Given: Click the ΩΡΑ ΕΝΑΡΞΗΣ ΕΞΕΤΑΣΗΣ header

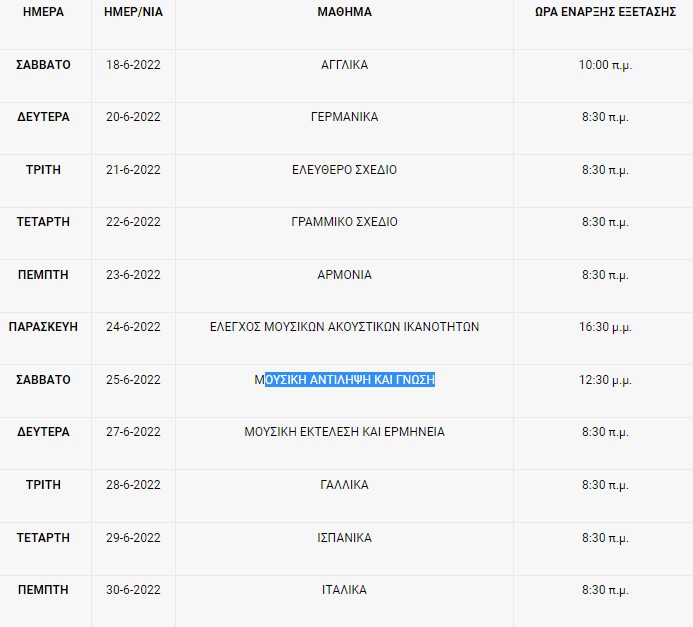Looking at the screenshot, I should [x=606, y=12].
